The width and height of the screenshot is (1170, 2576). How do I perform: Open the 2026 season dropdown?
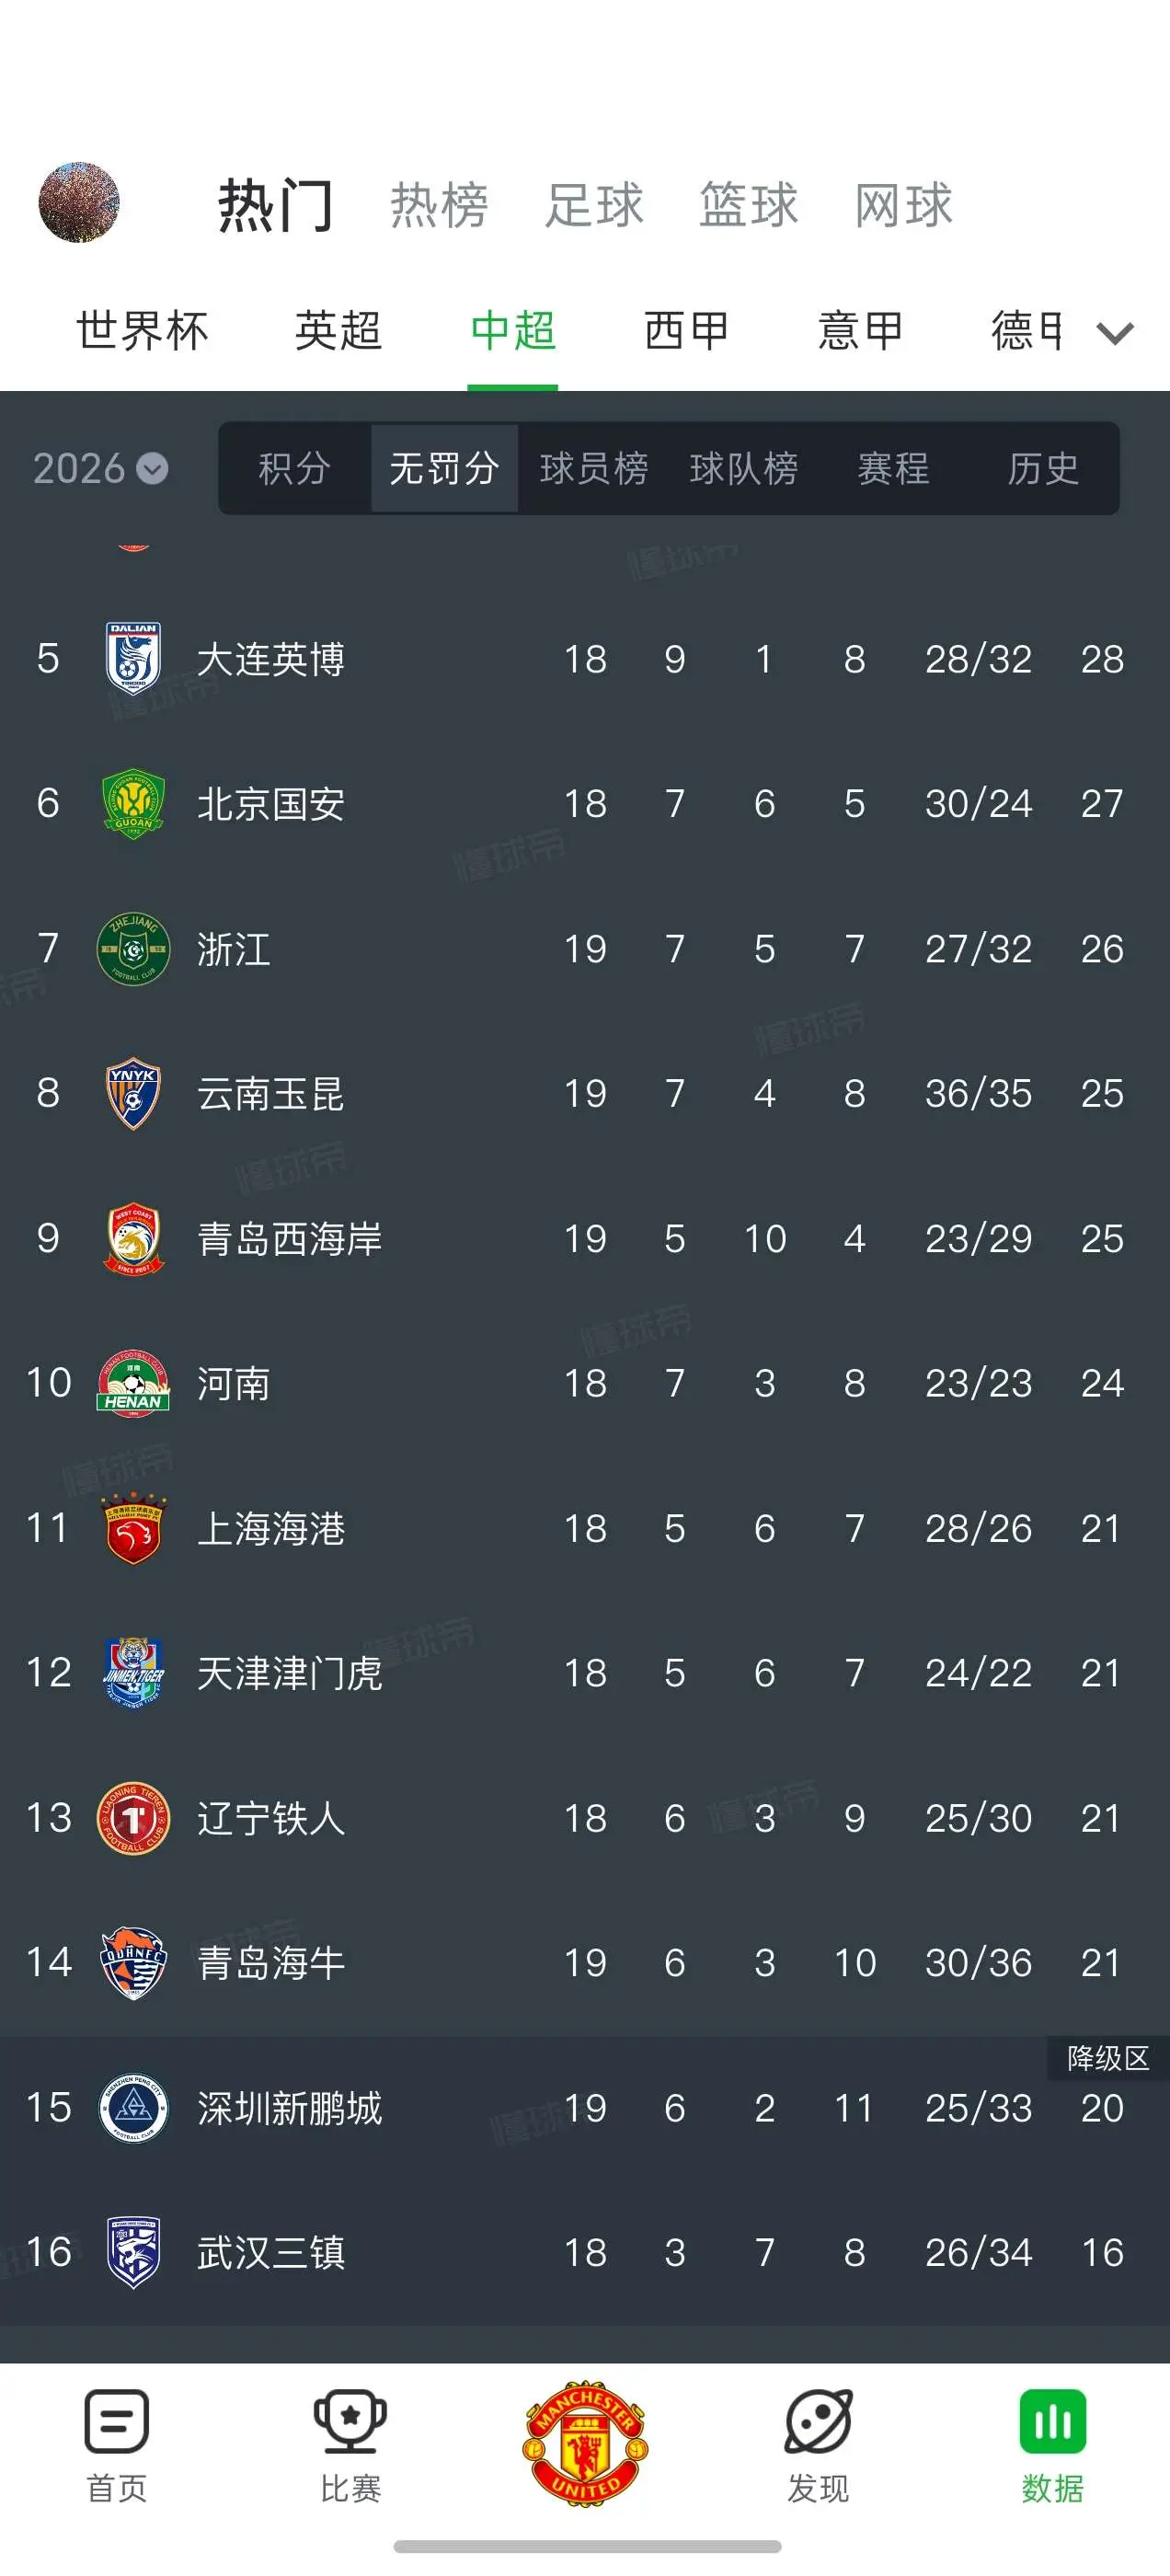point(100,468)
